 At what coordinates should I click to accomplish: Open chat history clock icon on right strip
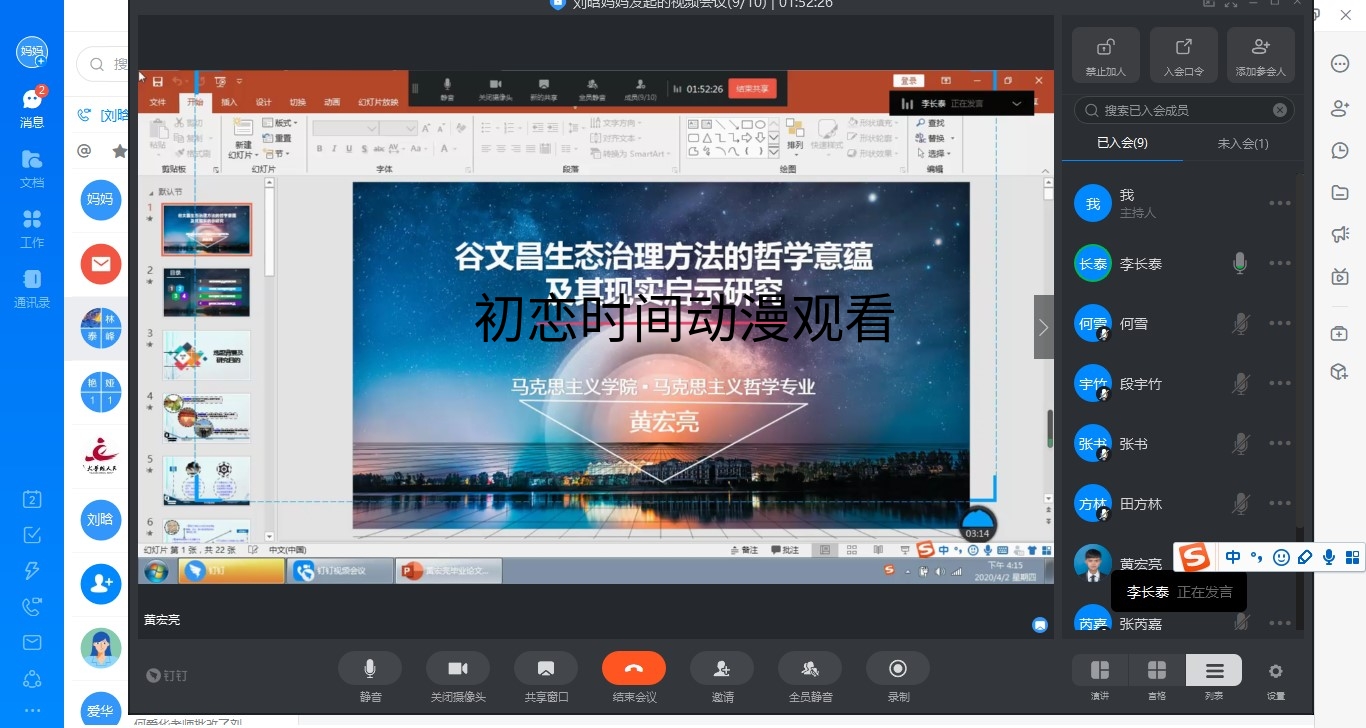pyautogui.click(x=1341, y=150)
